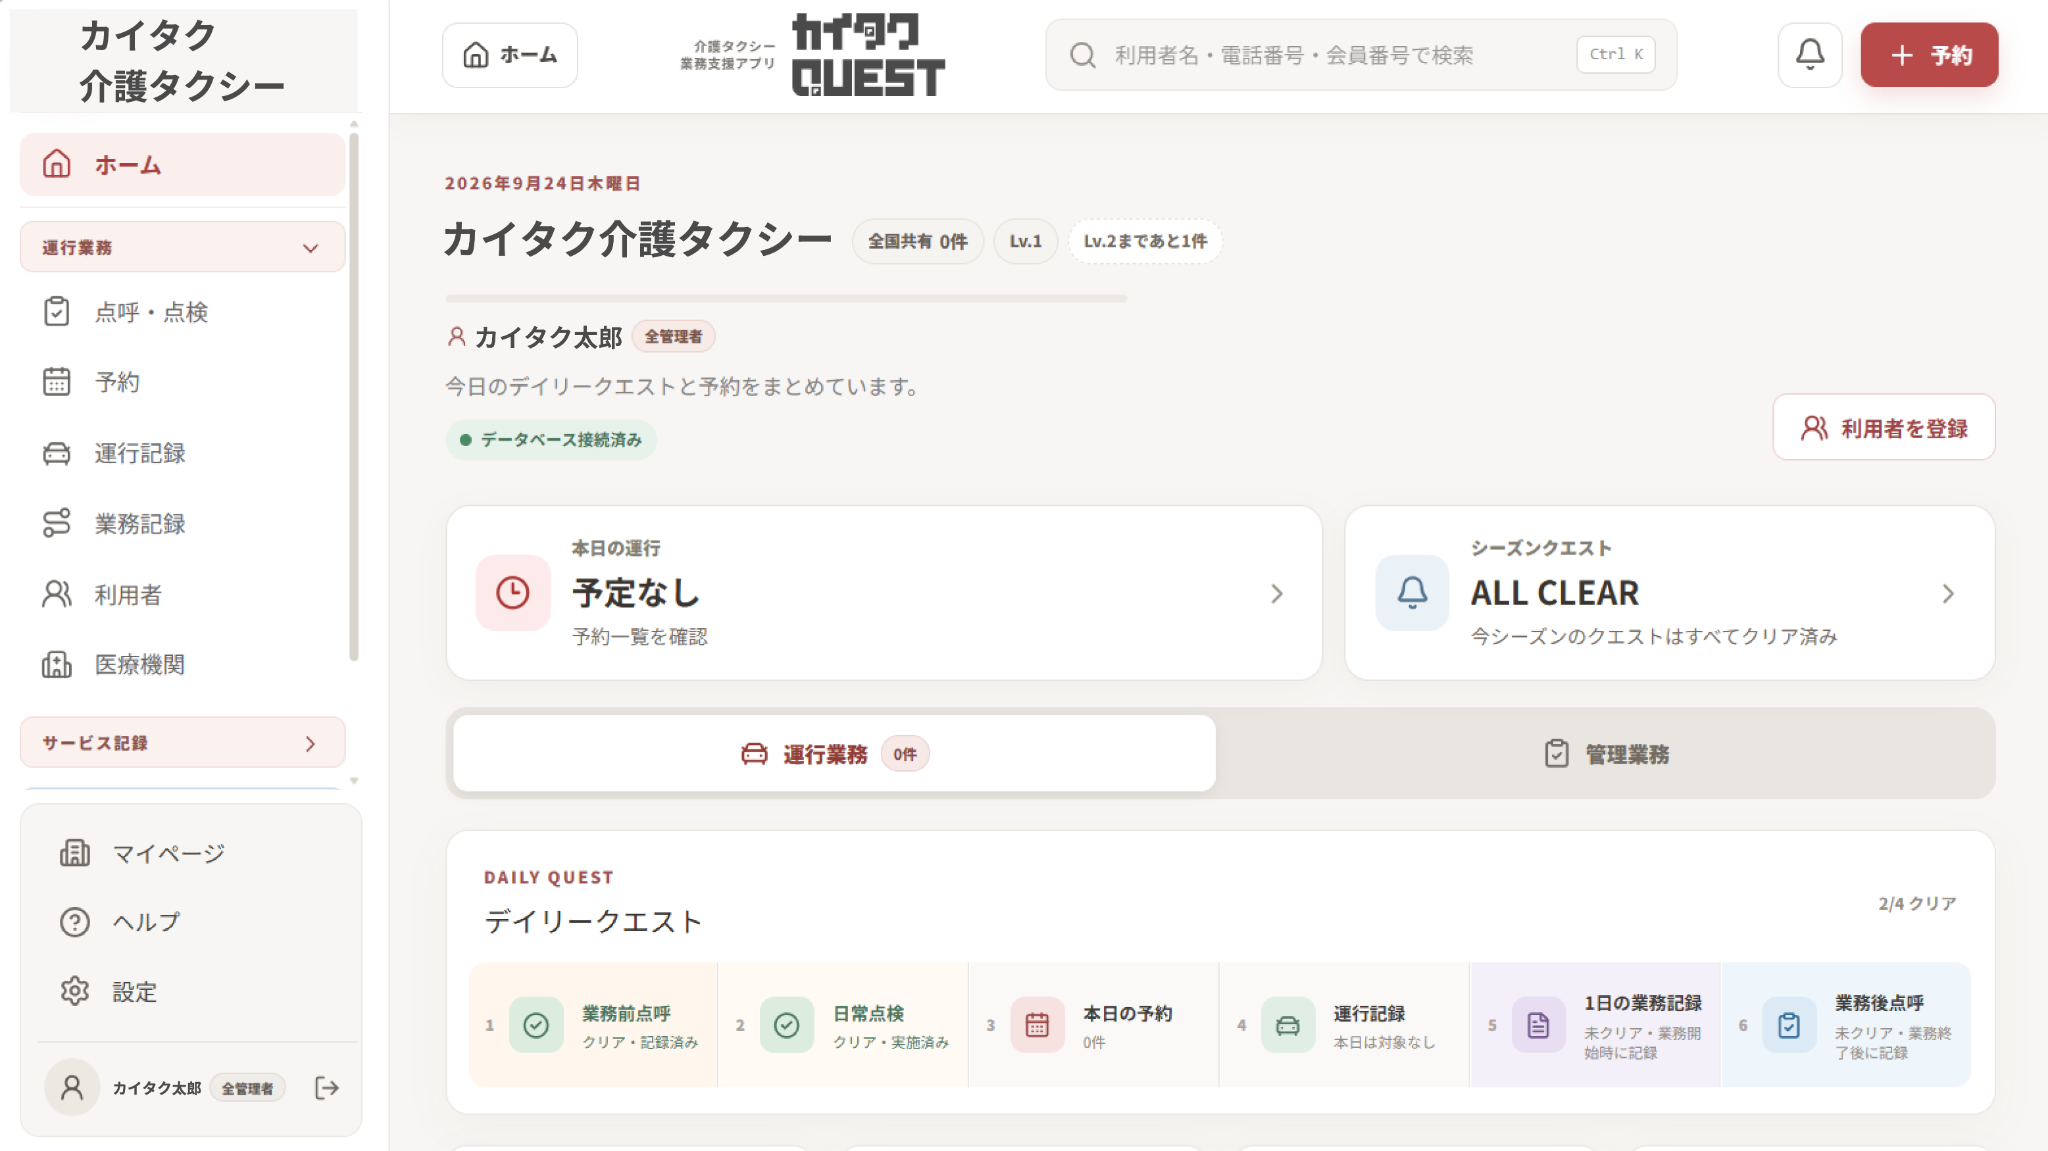Image resolution: width=2048 pixels, height=1151 pixels.
Task: Click the user avatar at sidebar bottom
Action: (x=72, y=1088)
